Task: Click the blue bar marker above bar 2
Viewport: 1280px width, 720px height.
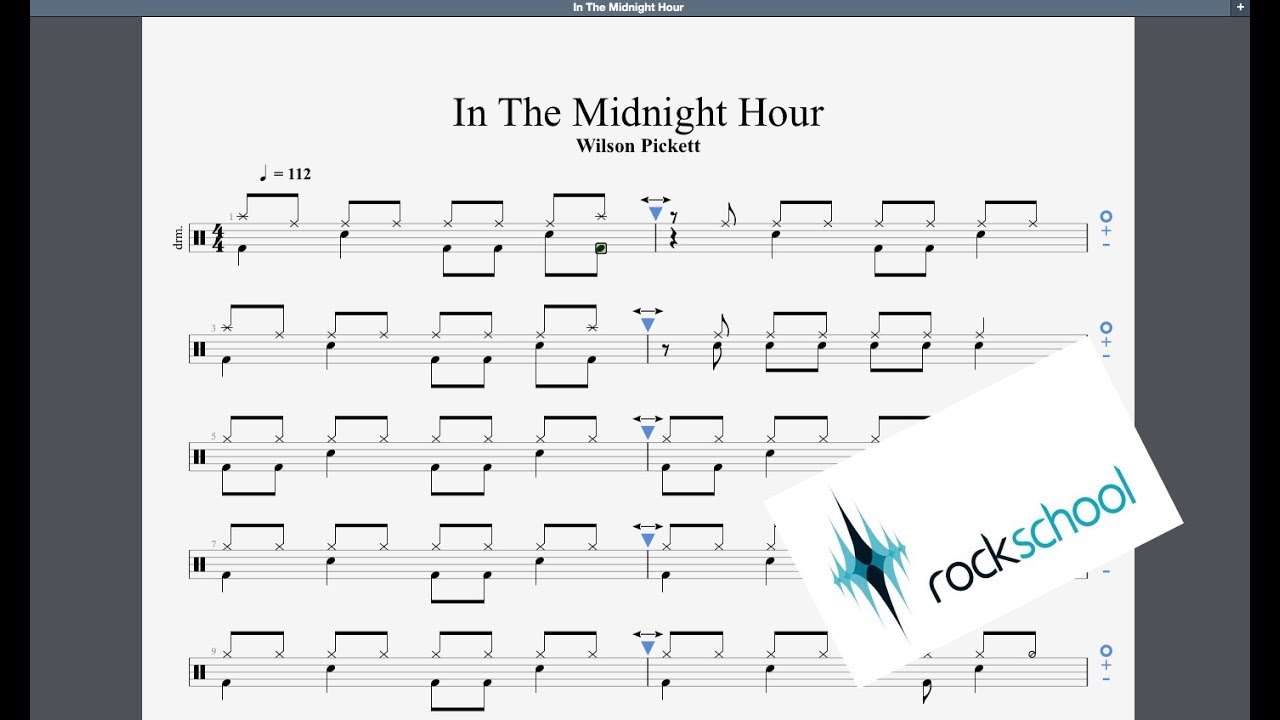Action: tap(656, 213)
